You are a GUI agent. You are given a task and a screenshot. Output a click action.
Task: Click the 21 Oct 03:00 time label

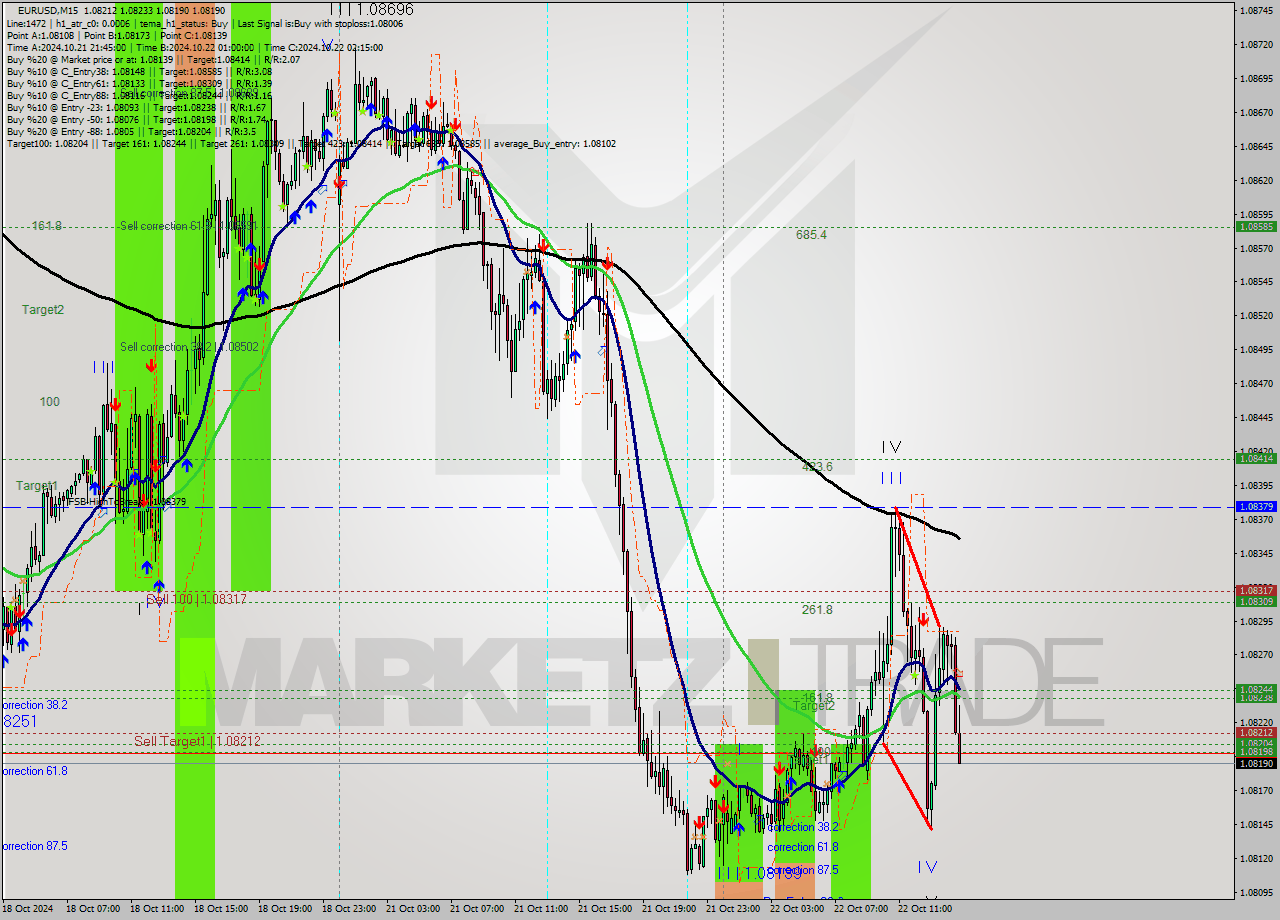coord(413,909)
